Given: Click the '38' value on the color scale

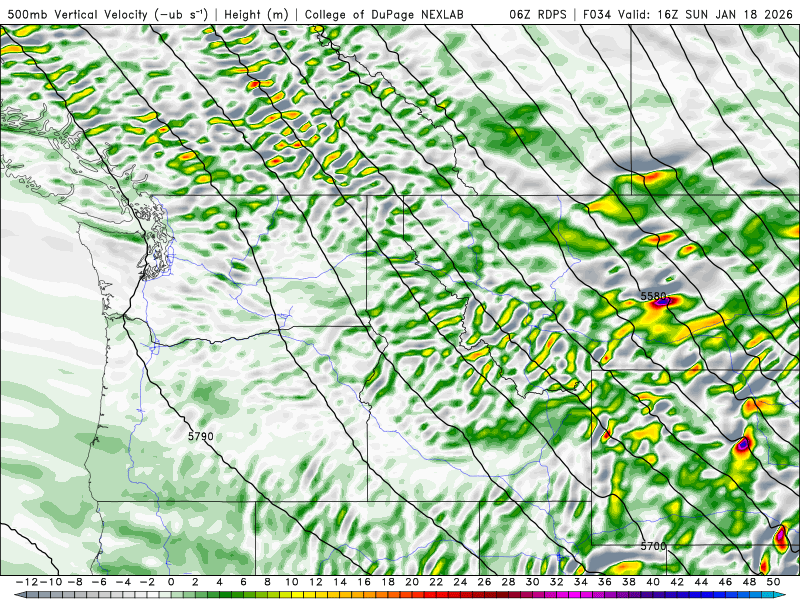Looking at the screenshot, I should (629, 582).
